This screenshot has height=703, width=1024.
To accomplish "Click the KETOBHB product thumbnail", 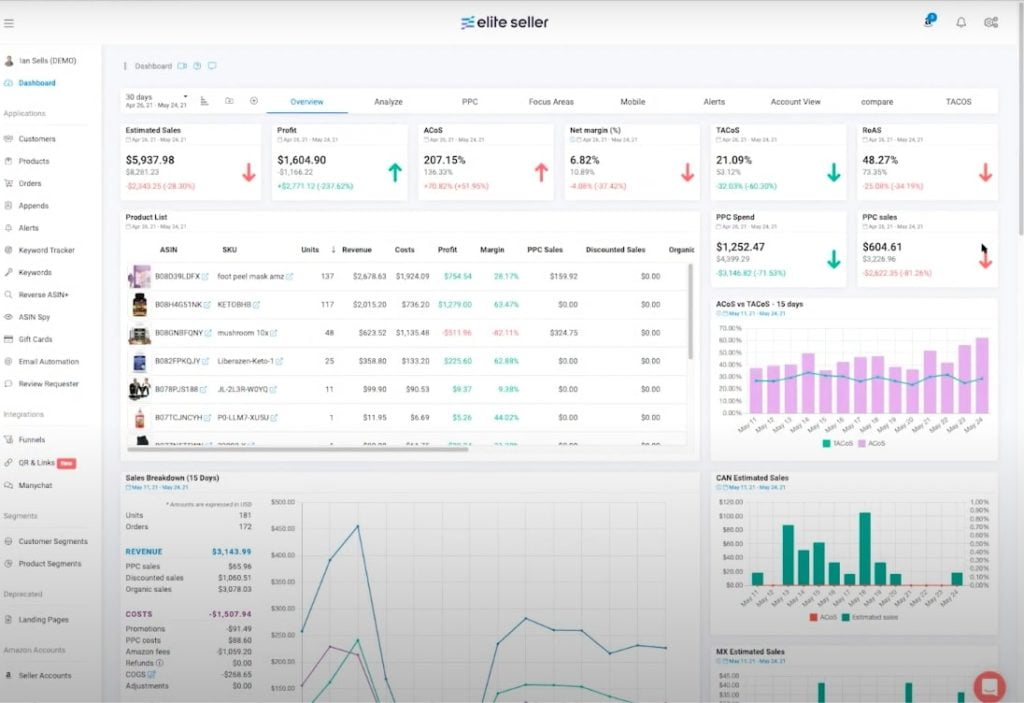I will [139, 305].
